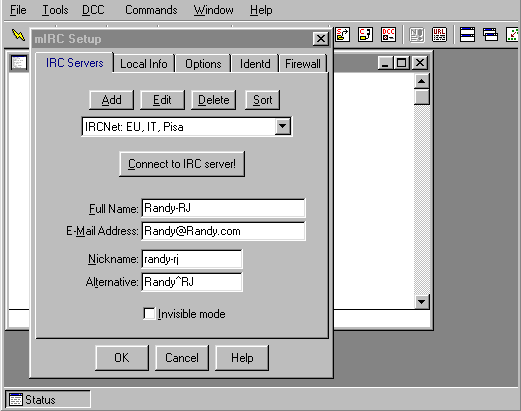Click the lightning bolt Connect icon

tap(18, 35)
